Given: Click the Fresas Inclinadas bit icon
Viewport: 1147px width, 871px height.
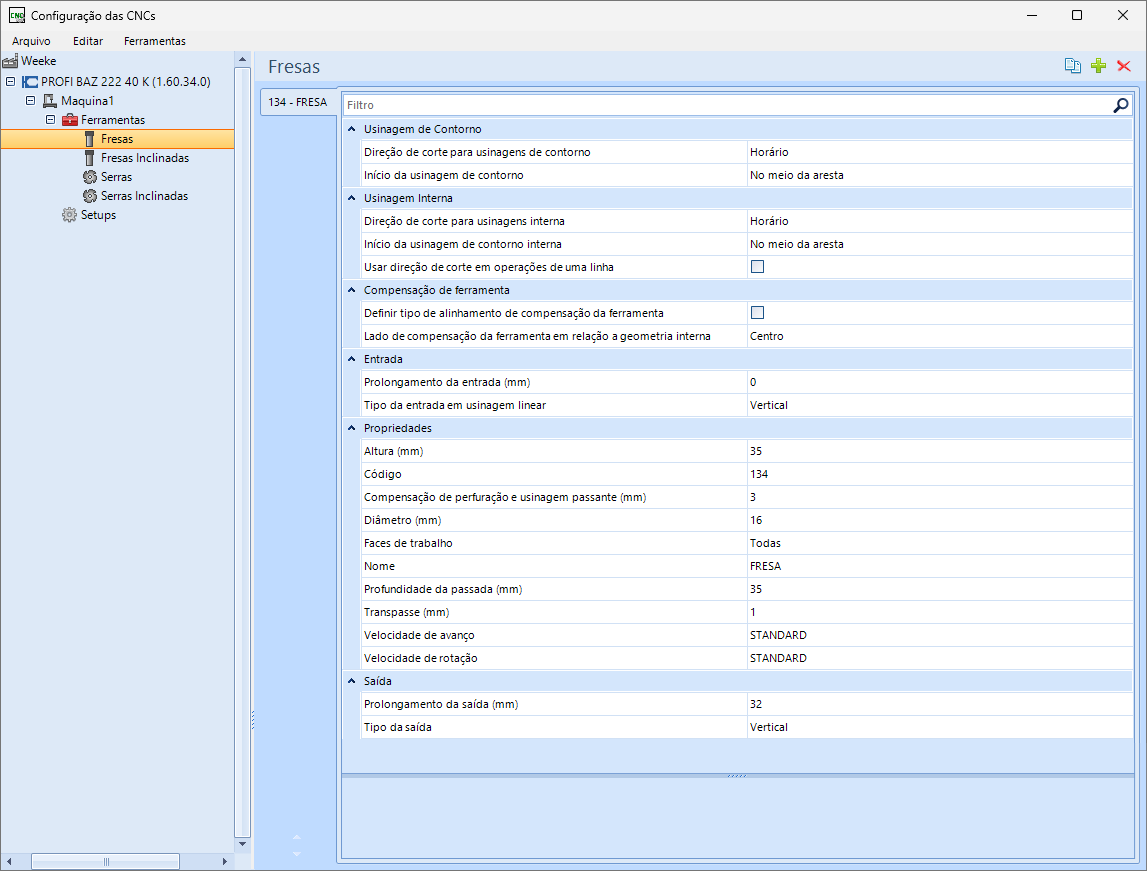Looking at the screenshot, I should pyautogui.click(x=89, y=158).
